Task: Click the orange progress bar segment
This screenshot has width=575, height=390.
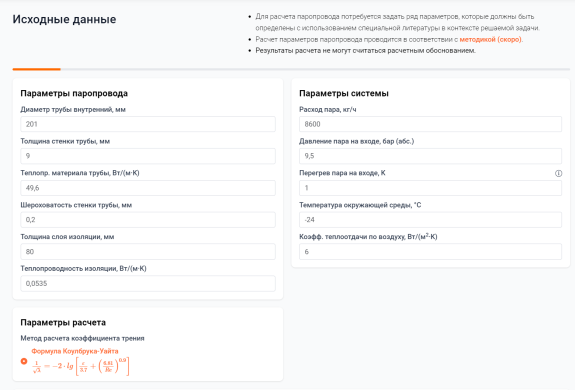Action: [36, 69]
